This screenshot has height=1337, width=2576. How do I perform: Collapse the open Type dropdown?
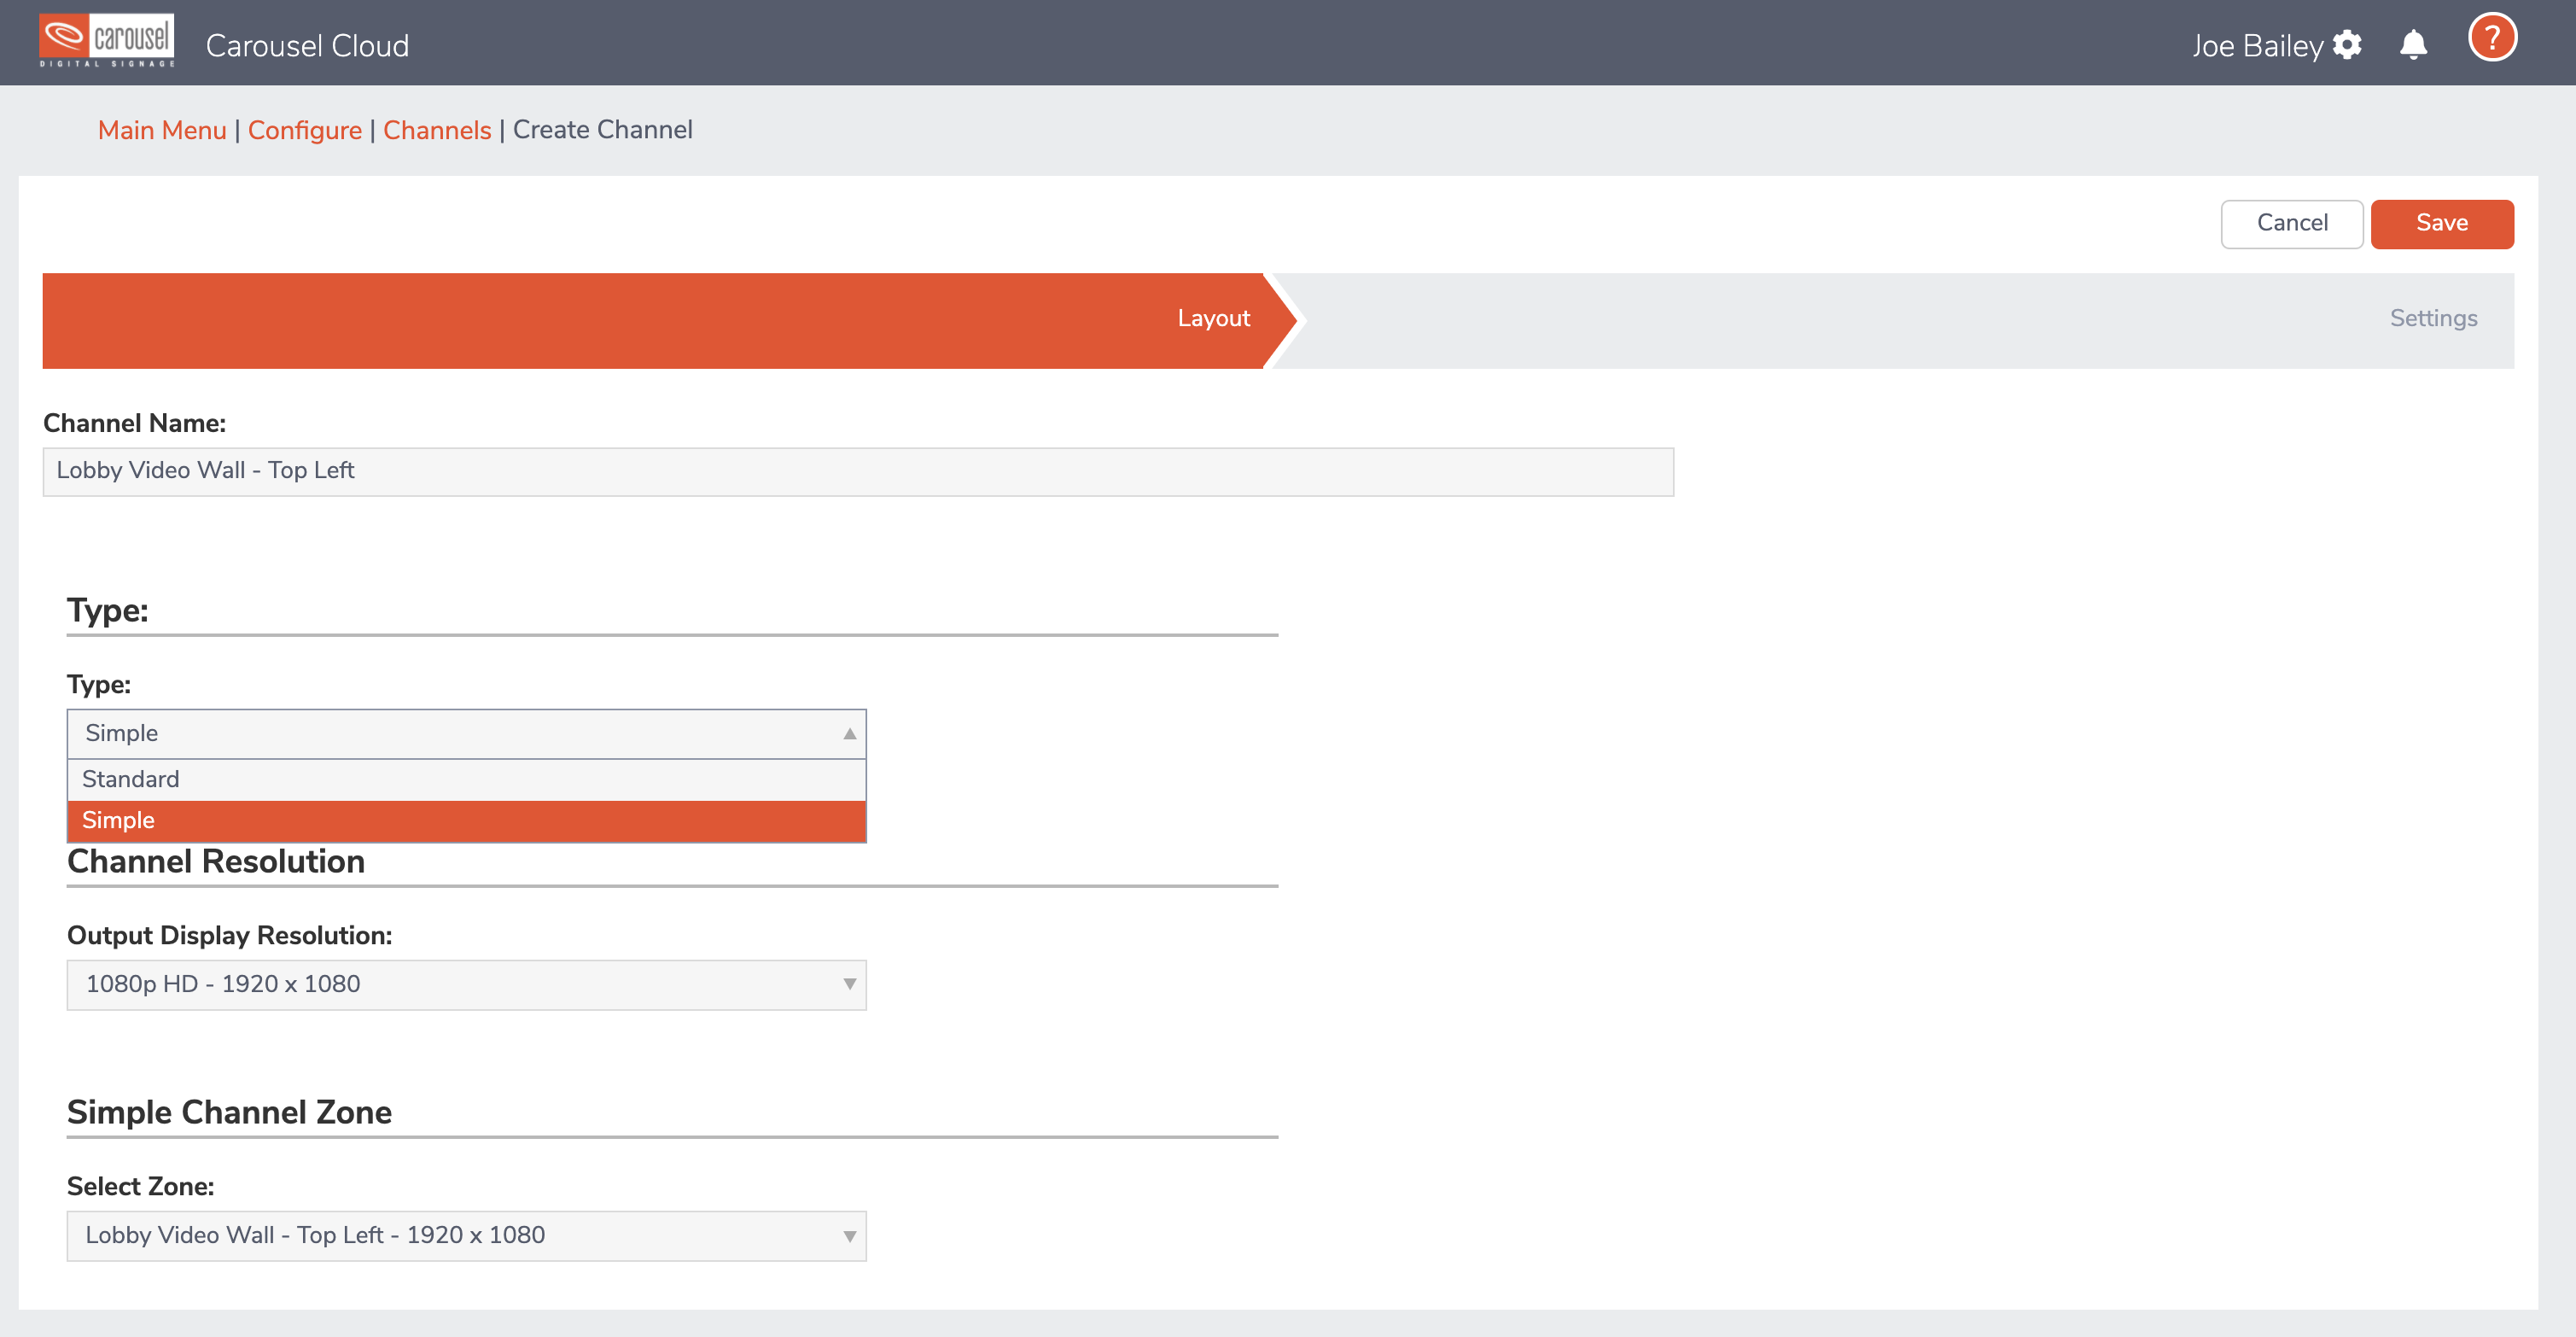pyautogui.click(x=466, y=733)
